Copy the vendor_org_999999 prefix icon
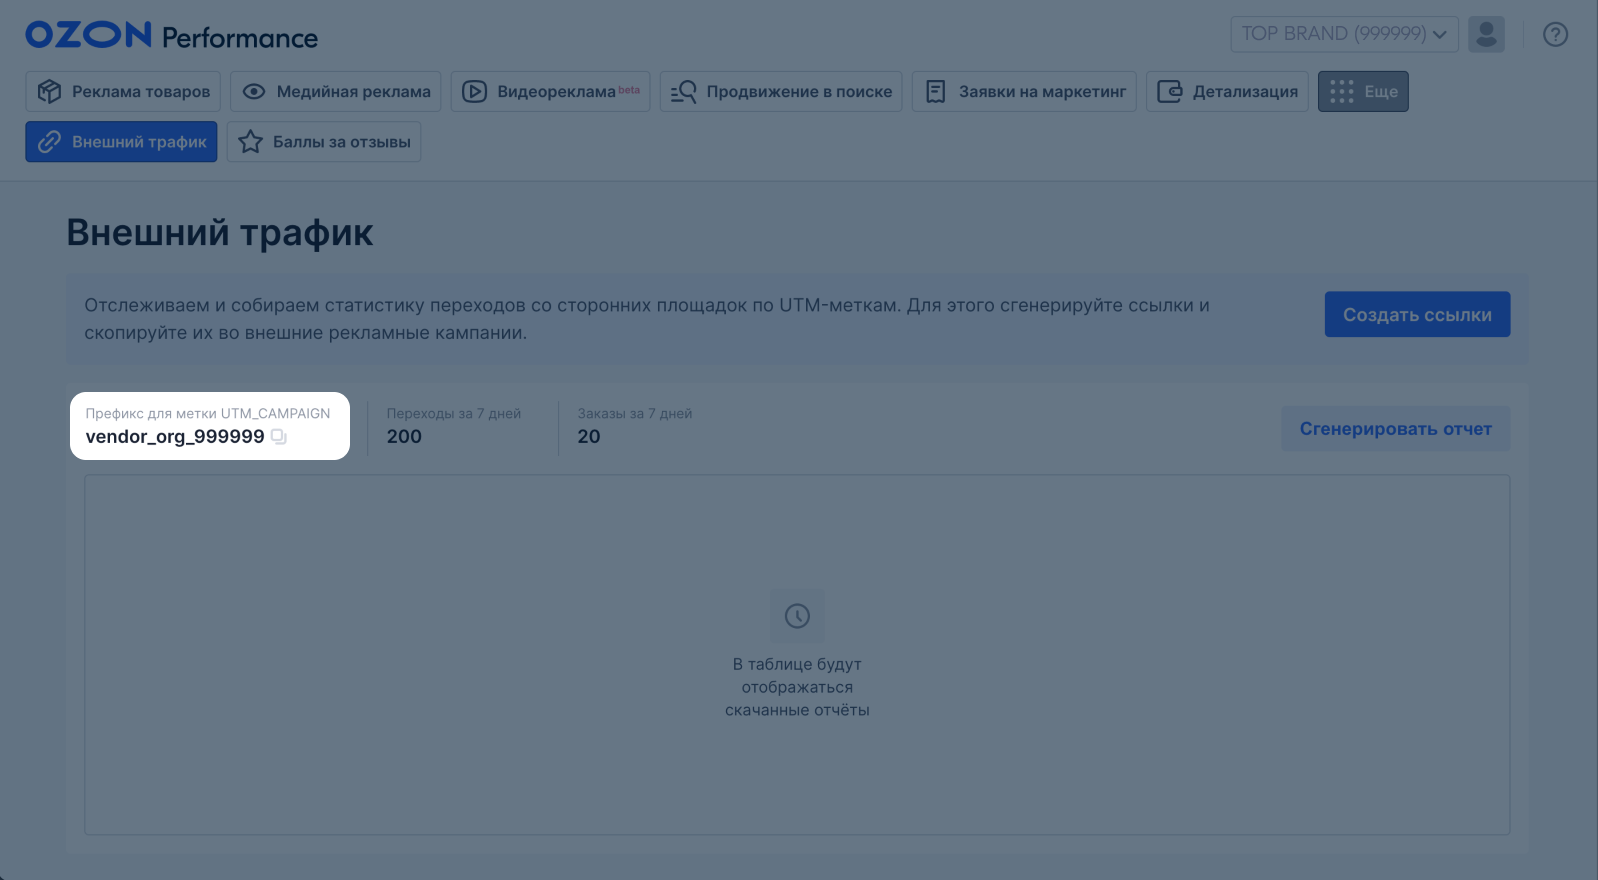The width and height of the screenshot is (1598, 880). 279,437
